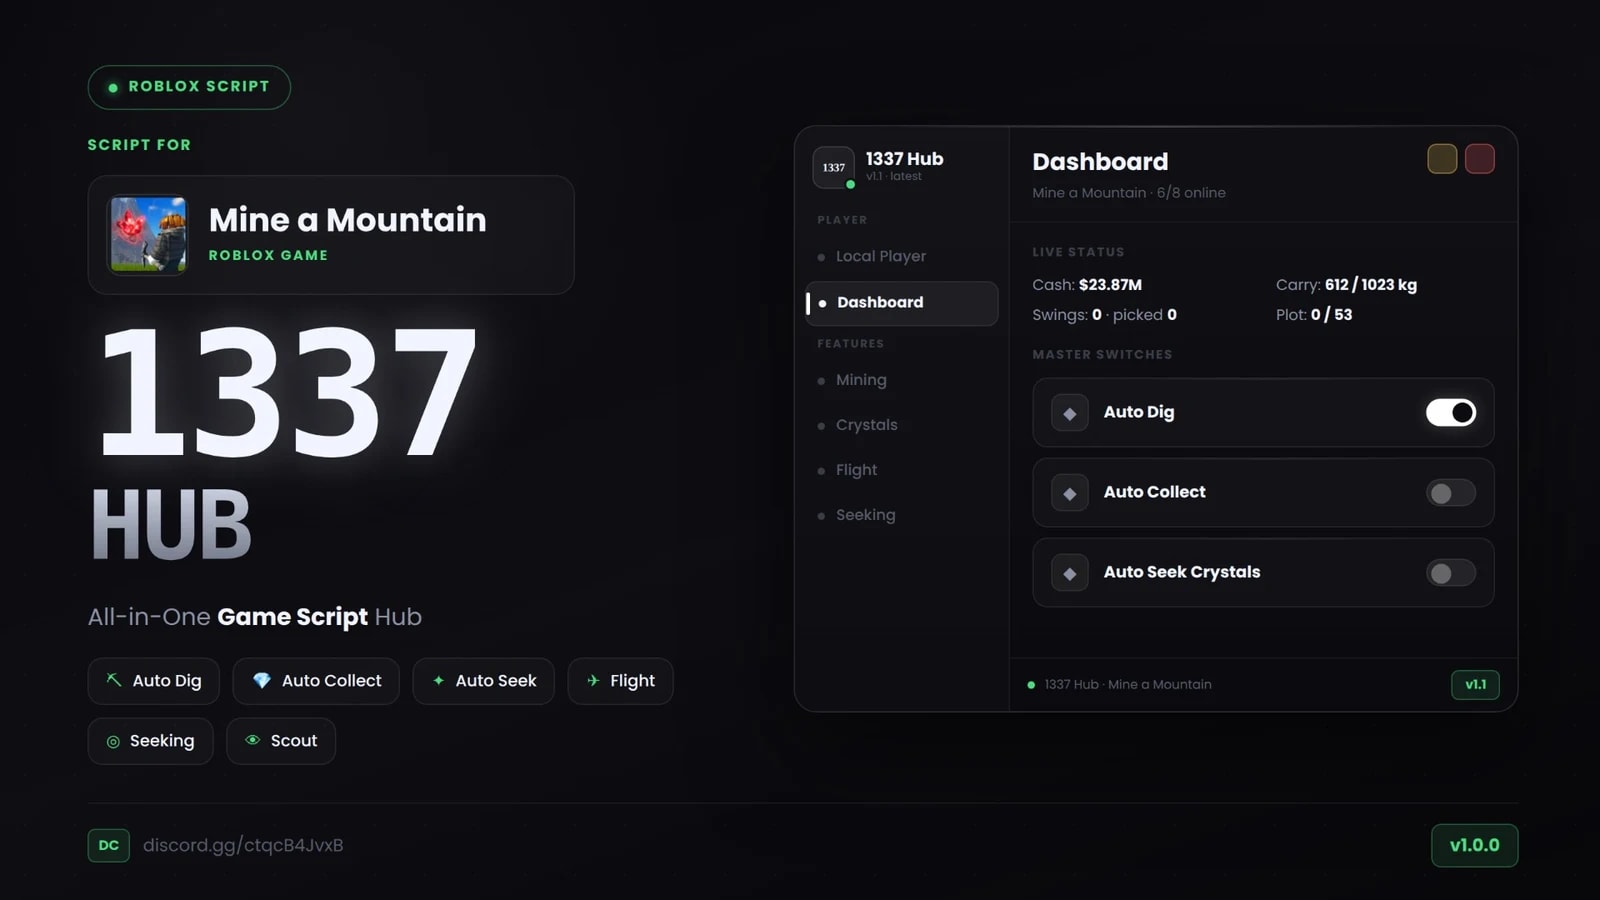Click the Mine a Mountain game thumbnail
Image resolution: width=1600 pixels, height=900 pixels.
[x=148, y=234]
